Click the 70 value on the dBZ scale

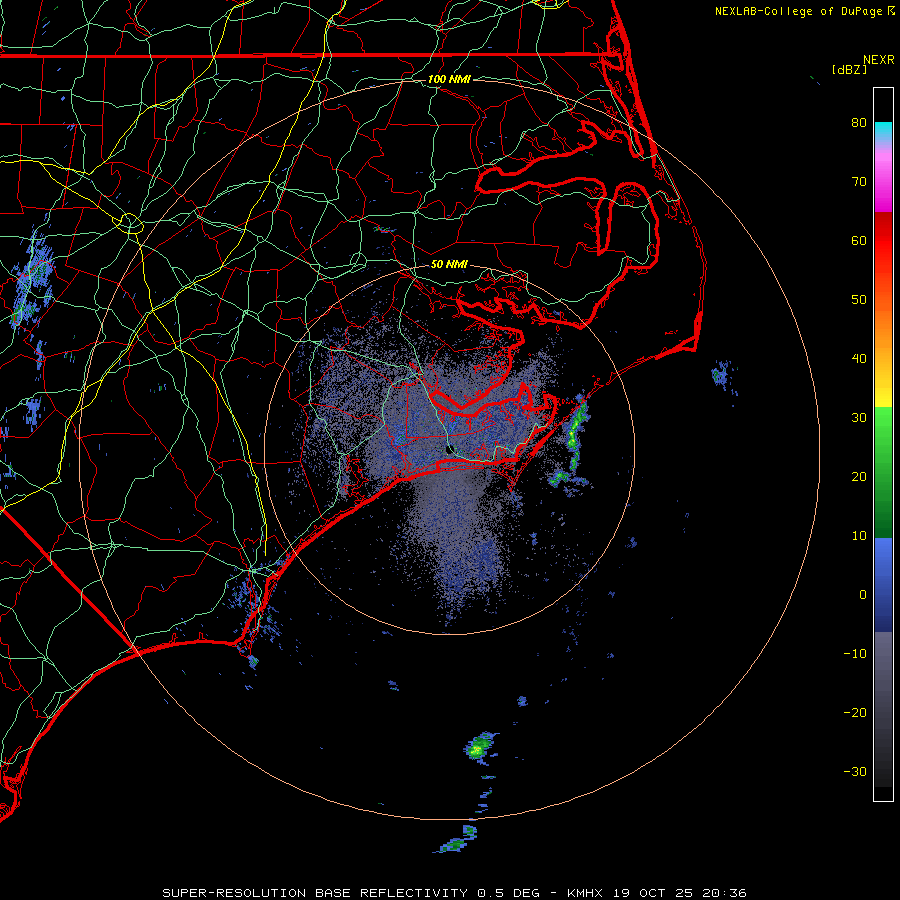[x=859, y=182]
